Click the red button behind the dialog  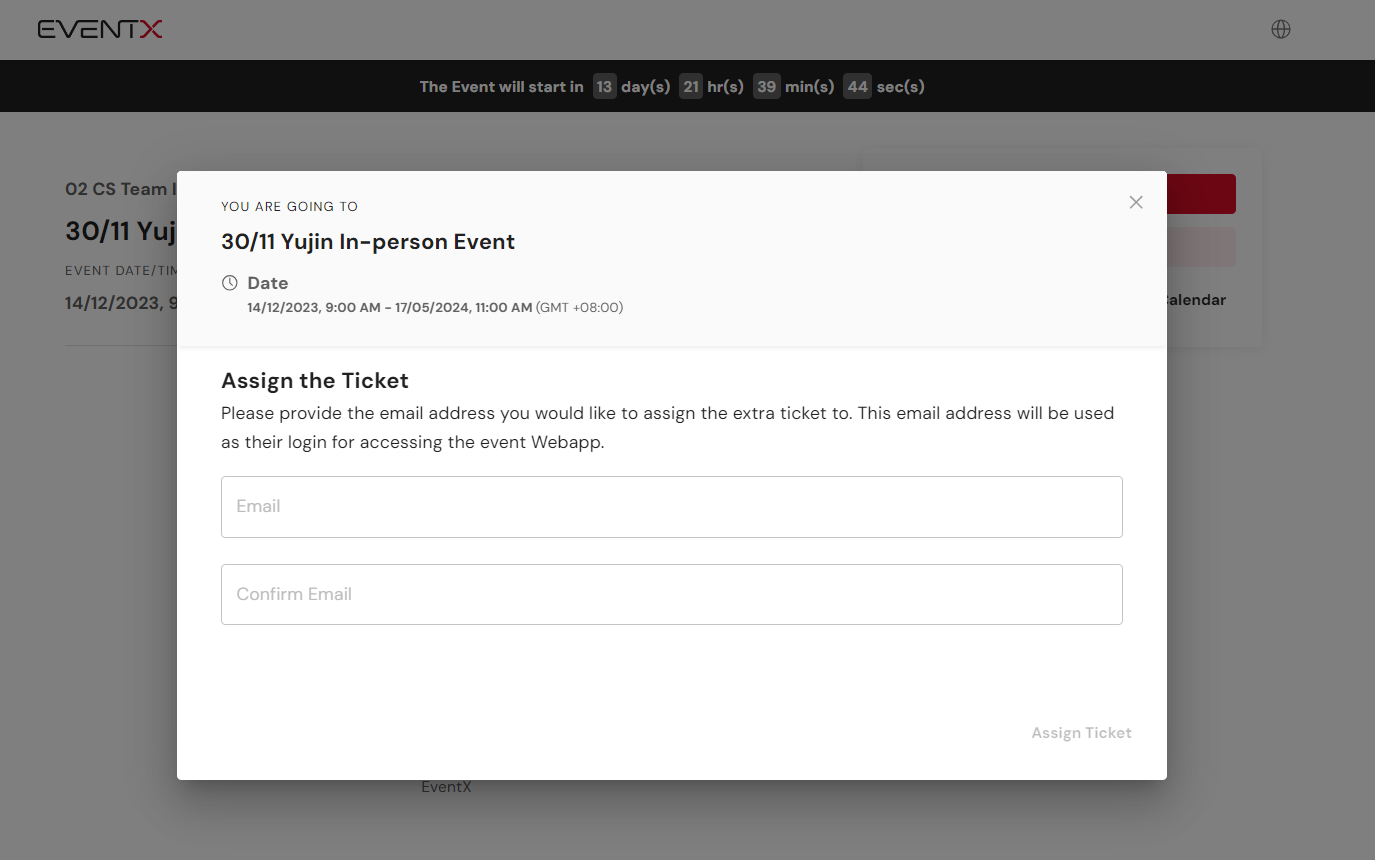click(x=1201, y=194)
